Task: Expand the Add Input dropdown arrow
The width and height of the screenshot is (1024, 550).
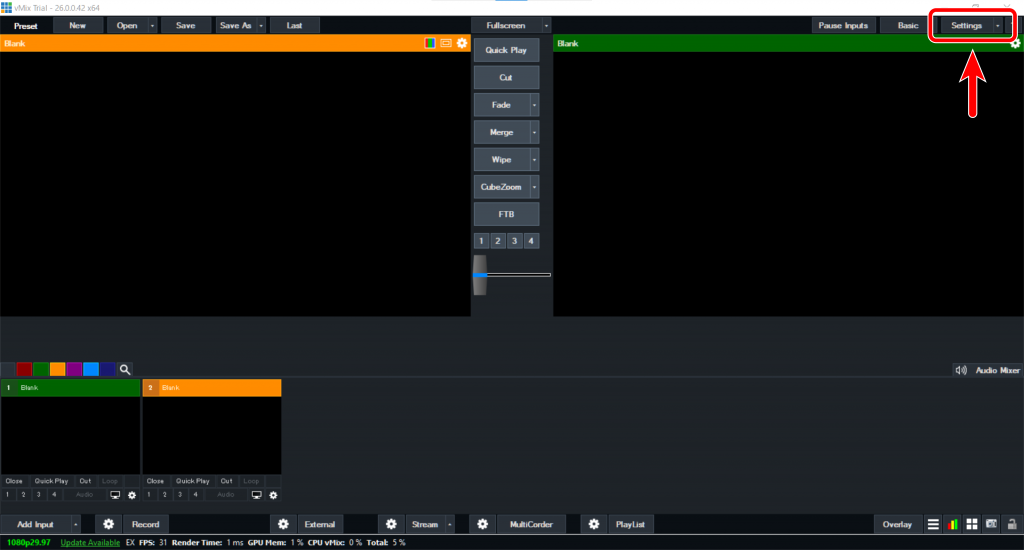Action: (74, 524)
